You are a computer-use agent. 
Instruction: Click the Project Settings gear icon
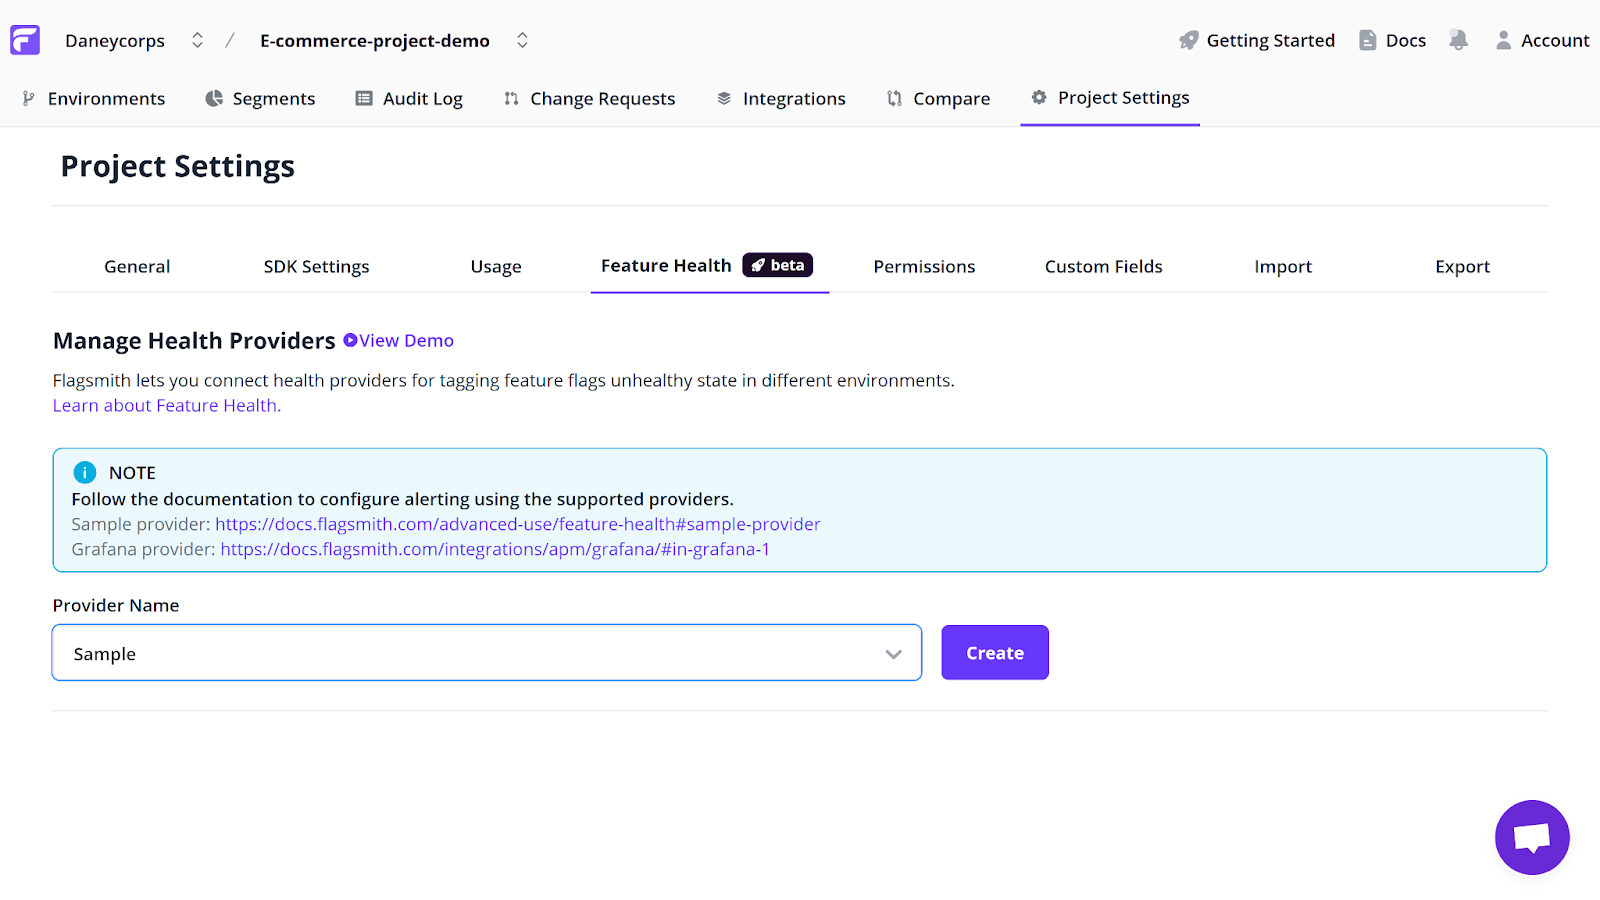(1039, 97)
